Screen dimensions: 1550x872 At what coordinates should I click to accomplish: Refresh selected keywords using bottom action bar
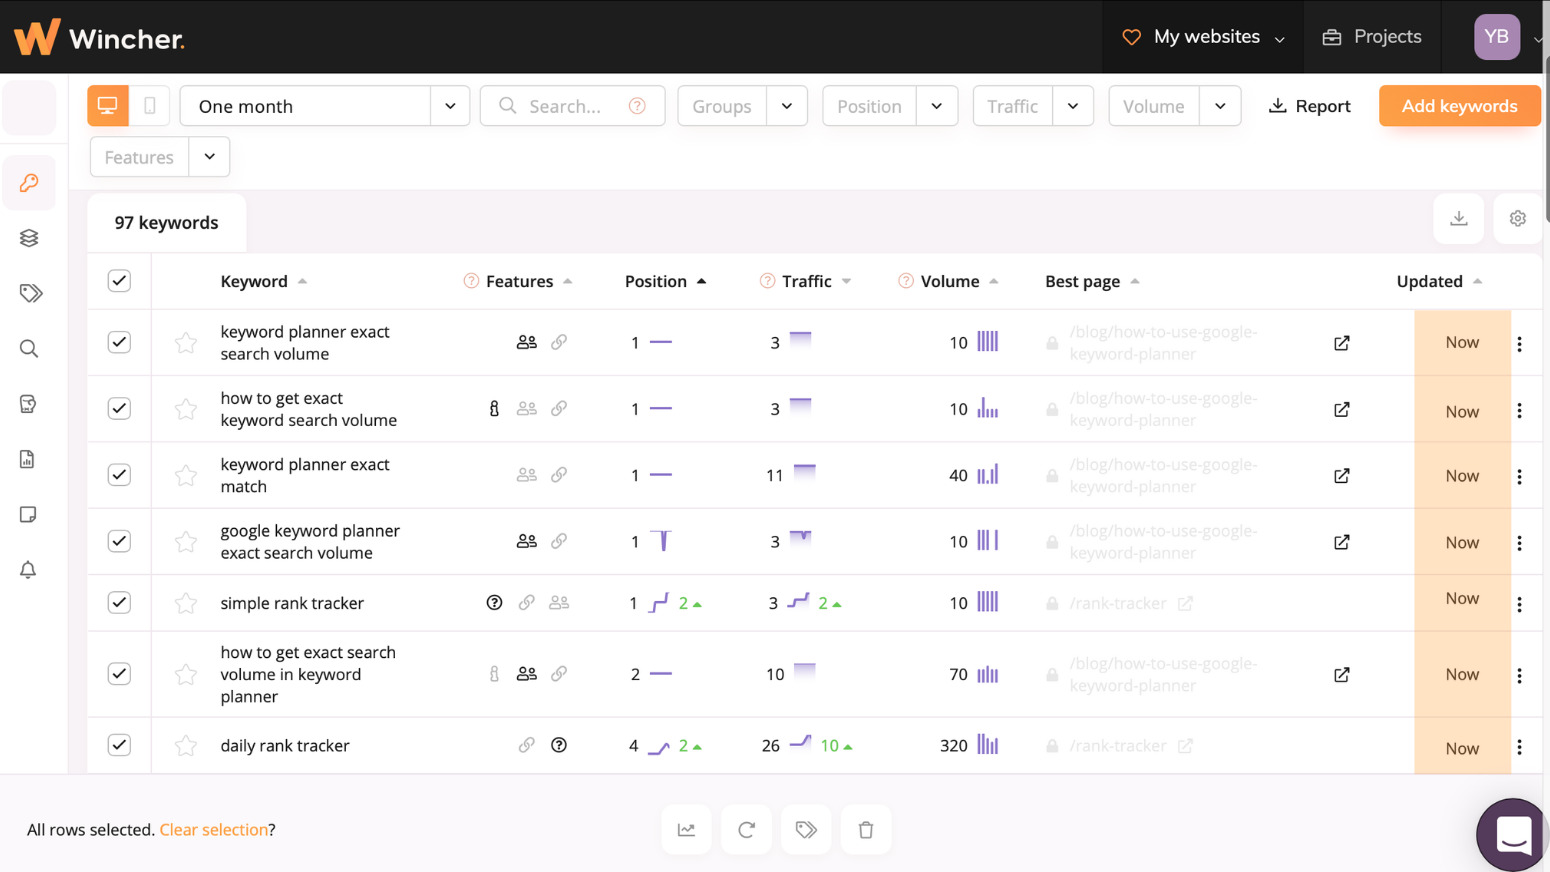click(x=746, y=829)
